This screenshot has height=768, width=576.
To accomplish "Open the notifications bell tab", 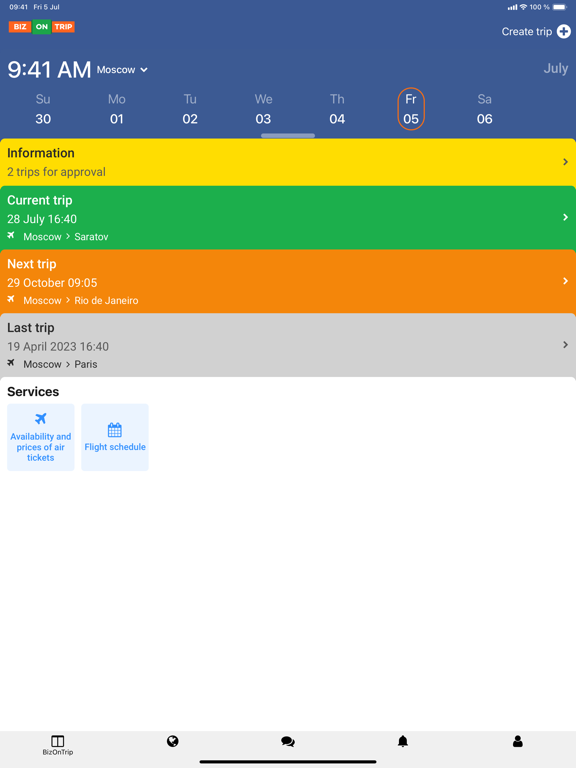I will tap(403, 741).
